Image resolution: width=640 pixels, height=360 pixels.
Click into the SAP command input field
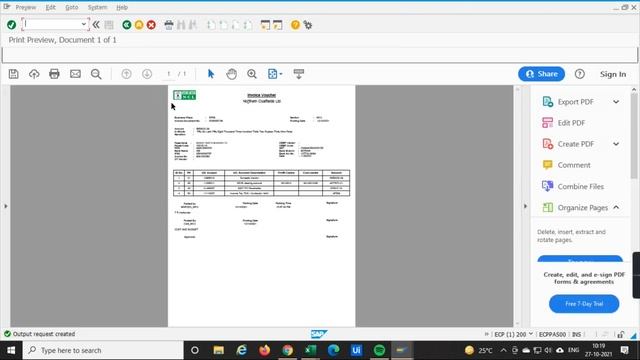tap(52, 24)
